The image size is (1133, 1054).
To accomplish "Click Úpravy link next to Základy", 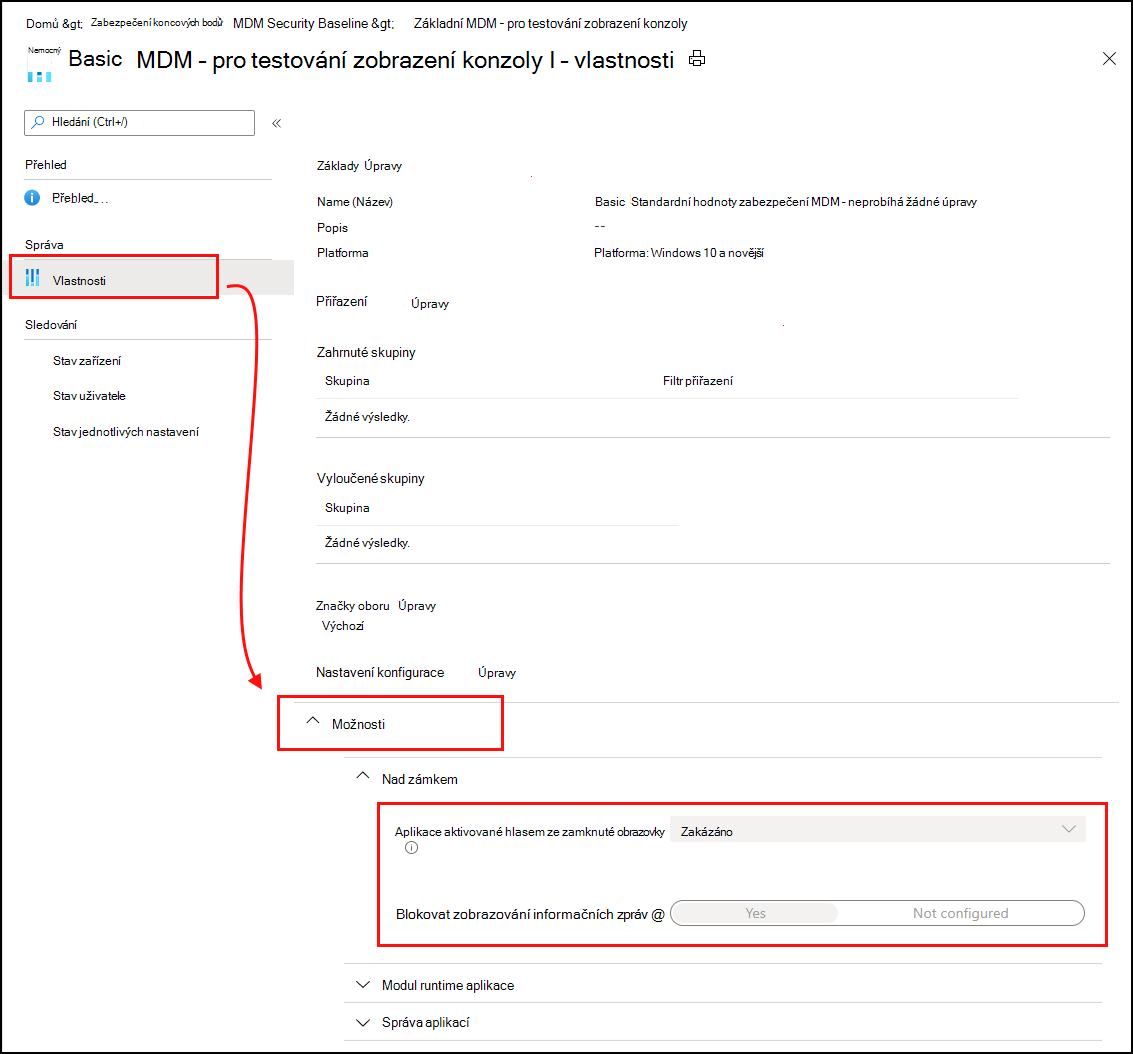I will 383,166.
